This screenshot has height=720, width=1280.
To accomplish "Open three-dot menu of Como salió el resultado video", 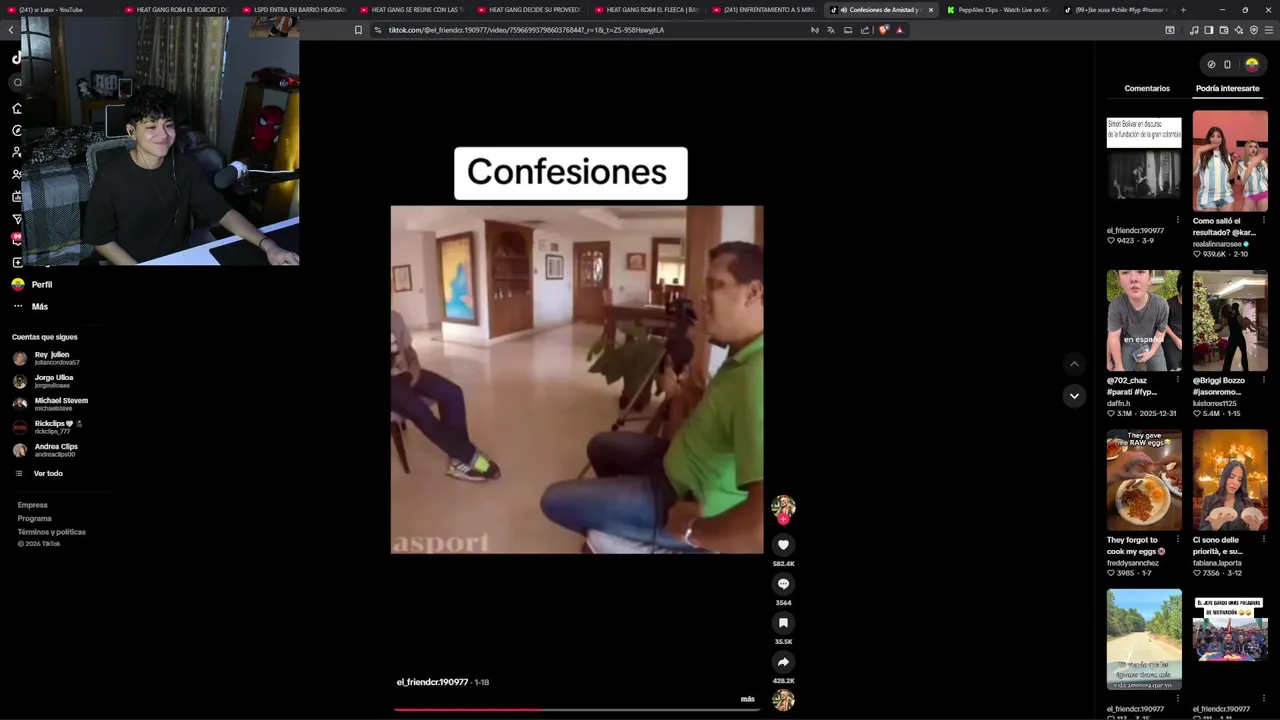I will pos(1264,220).
